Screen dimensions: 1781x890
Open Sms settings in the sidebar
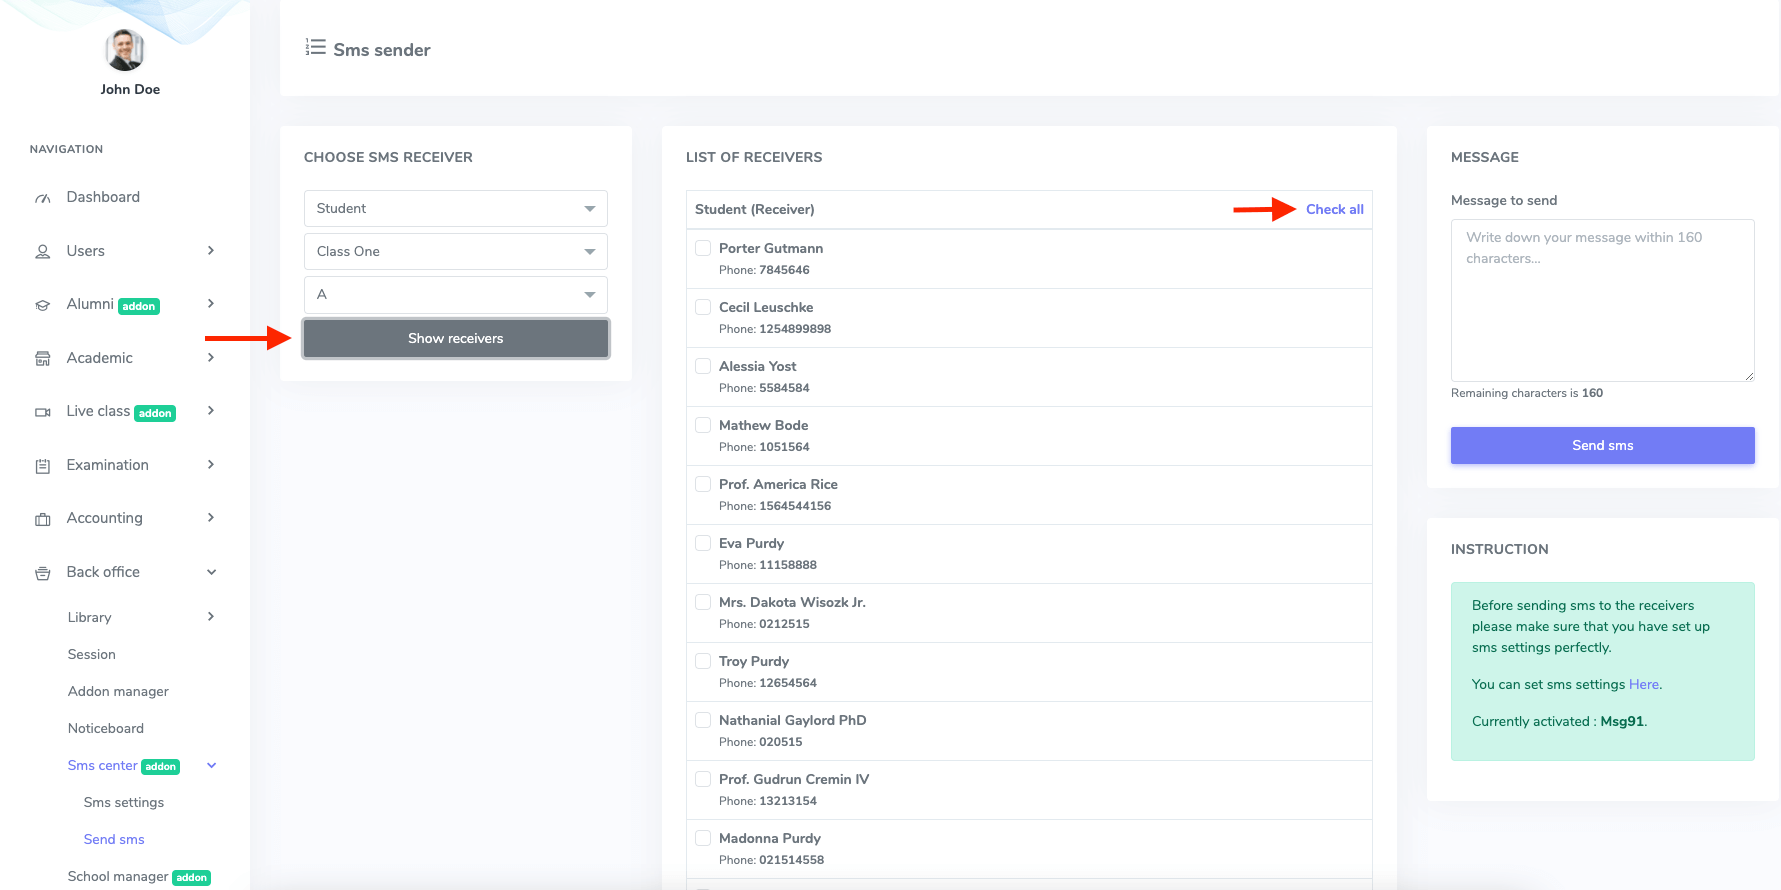[x=124, y=802]
